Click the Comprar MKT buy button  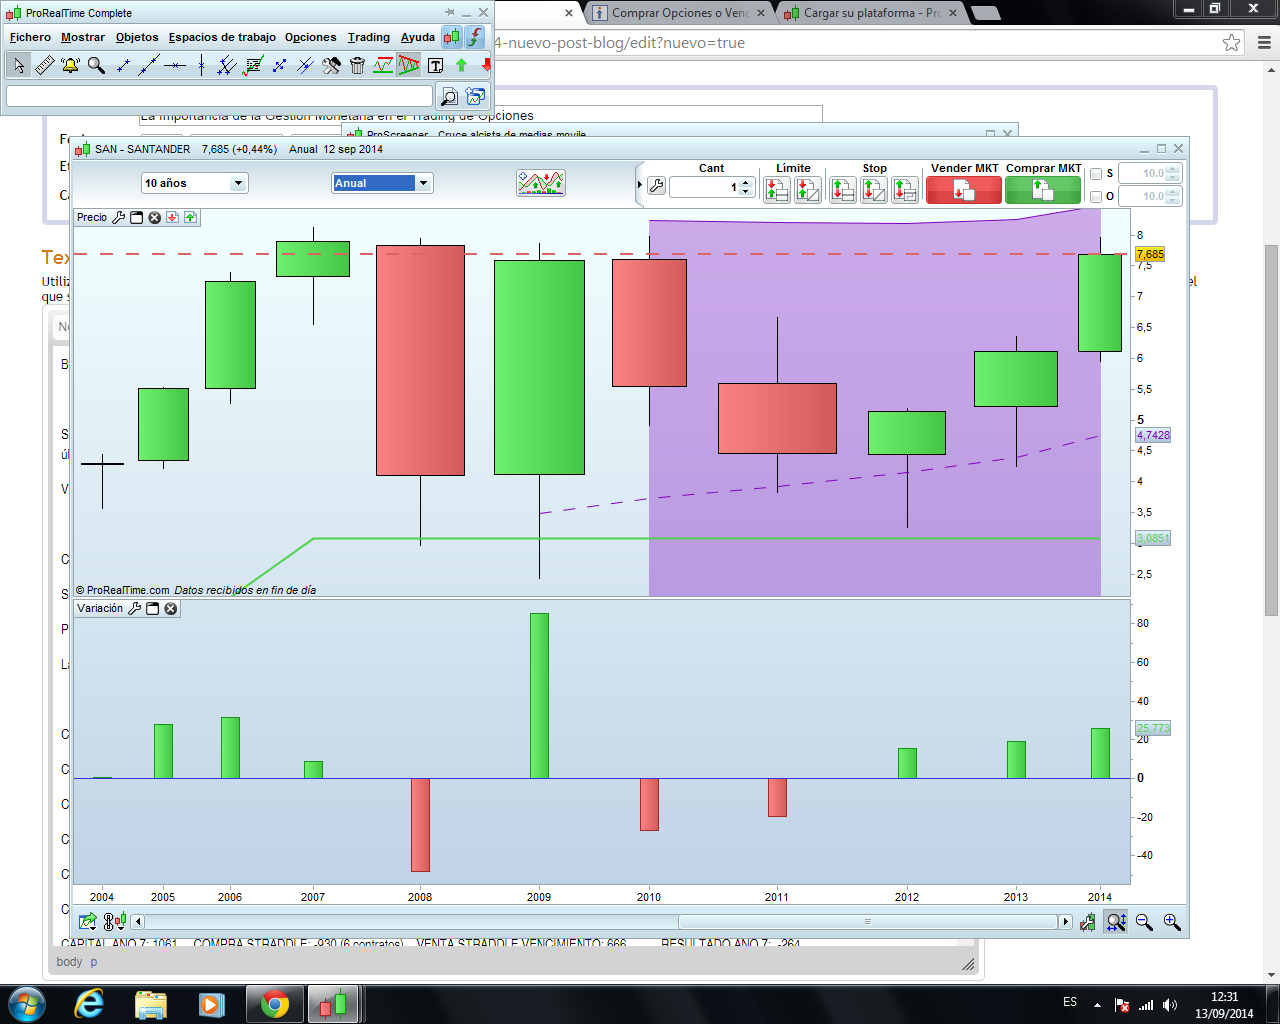tap(1043, 190)
